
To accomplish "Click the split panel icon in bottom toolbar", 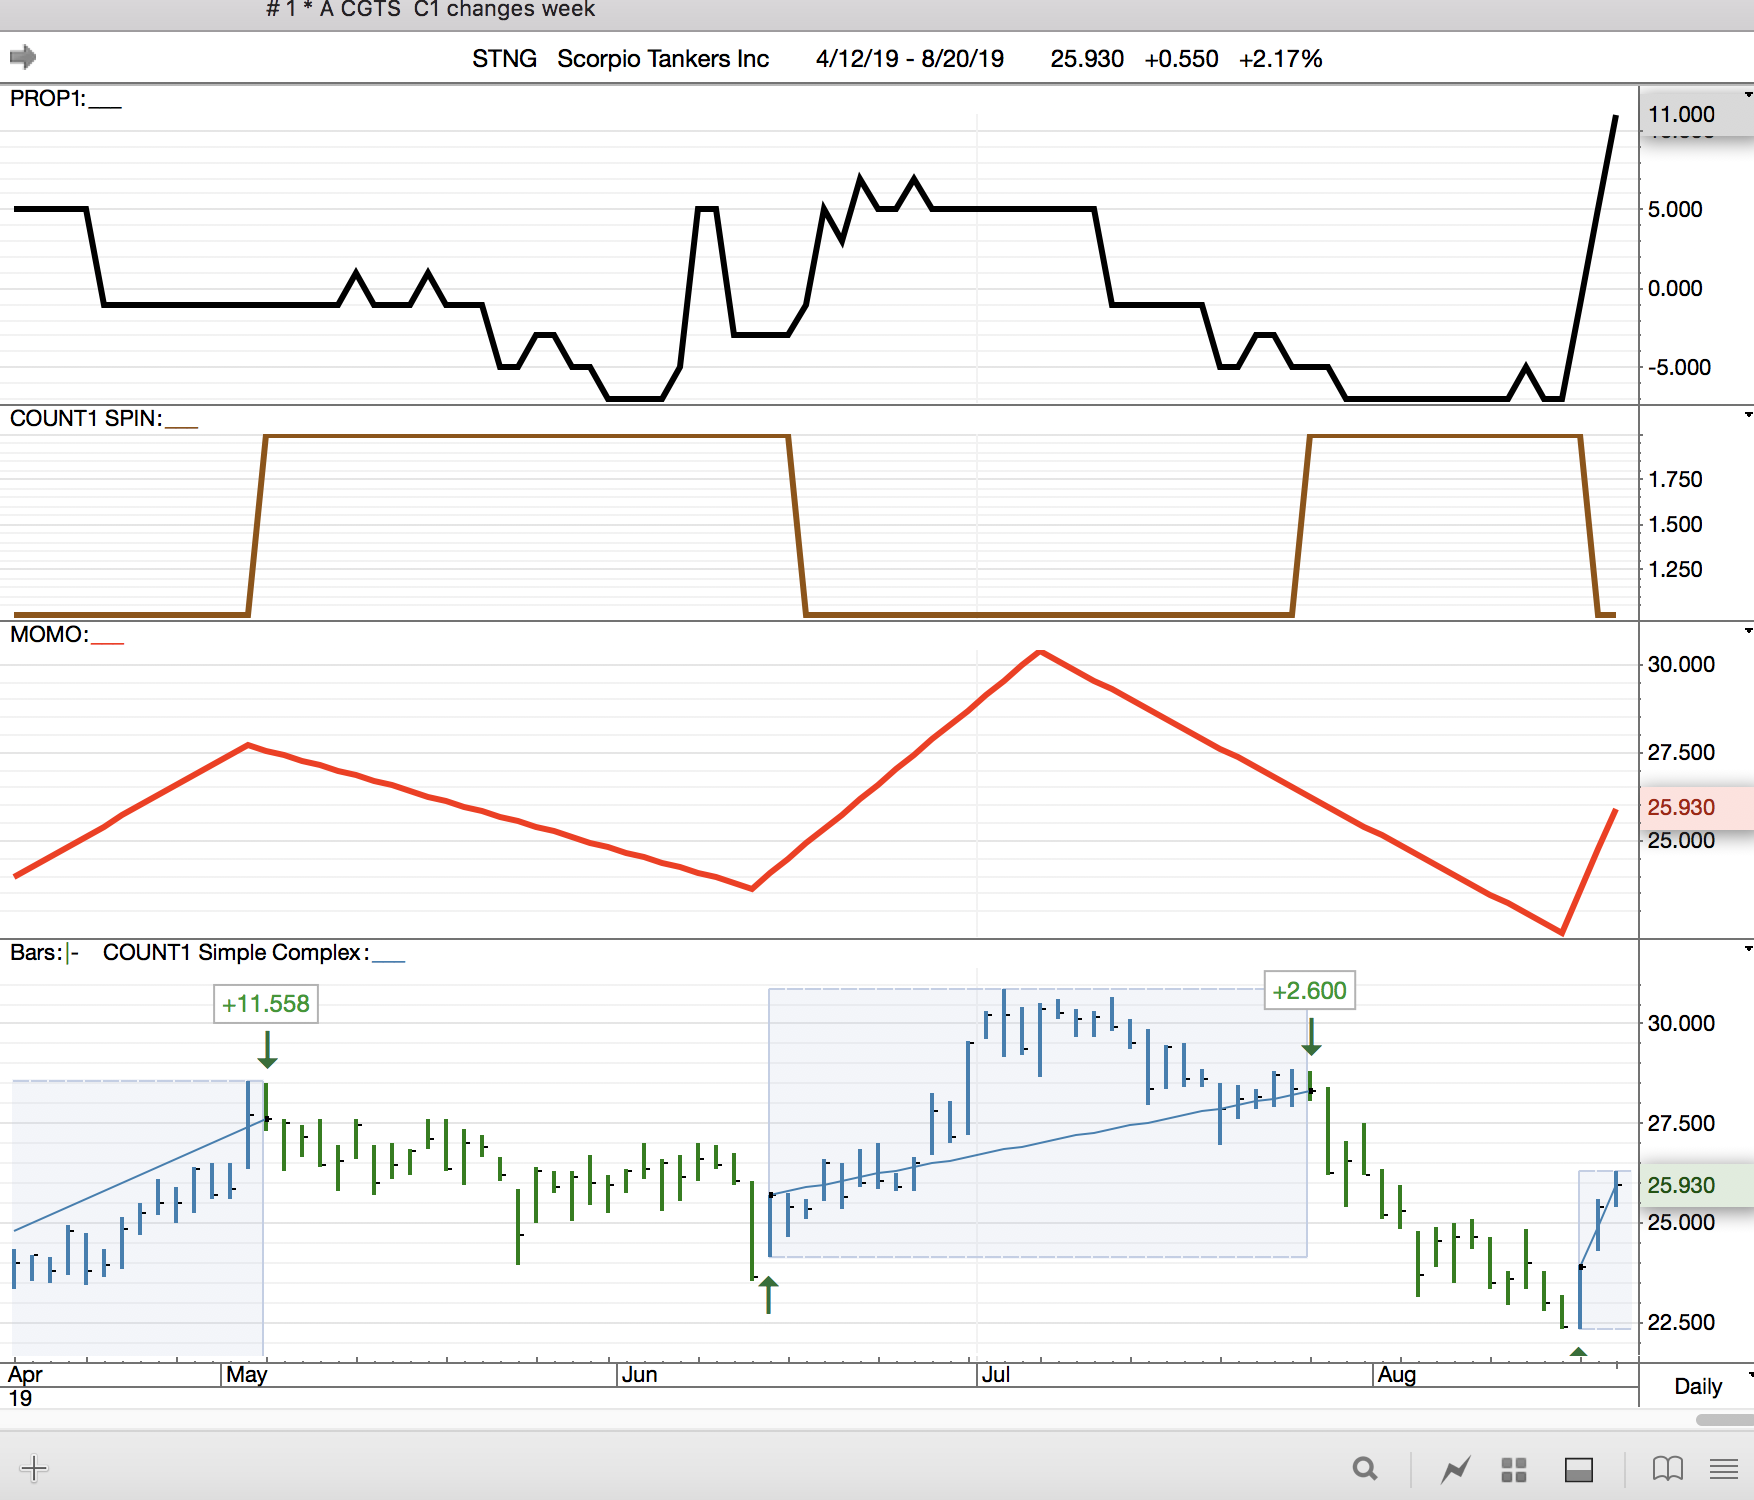I will point(1579,1469).
